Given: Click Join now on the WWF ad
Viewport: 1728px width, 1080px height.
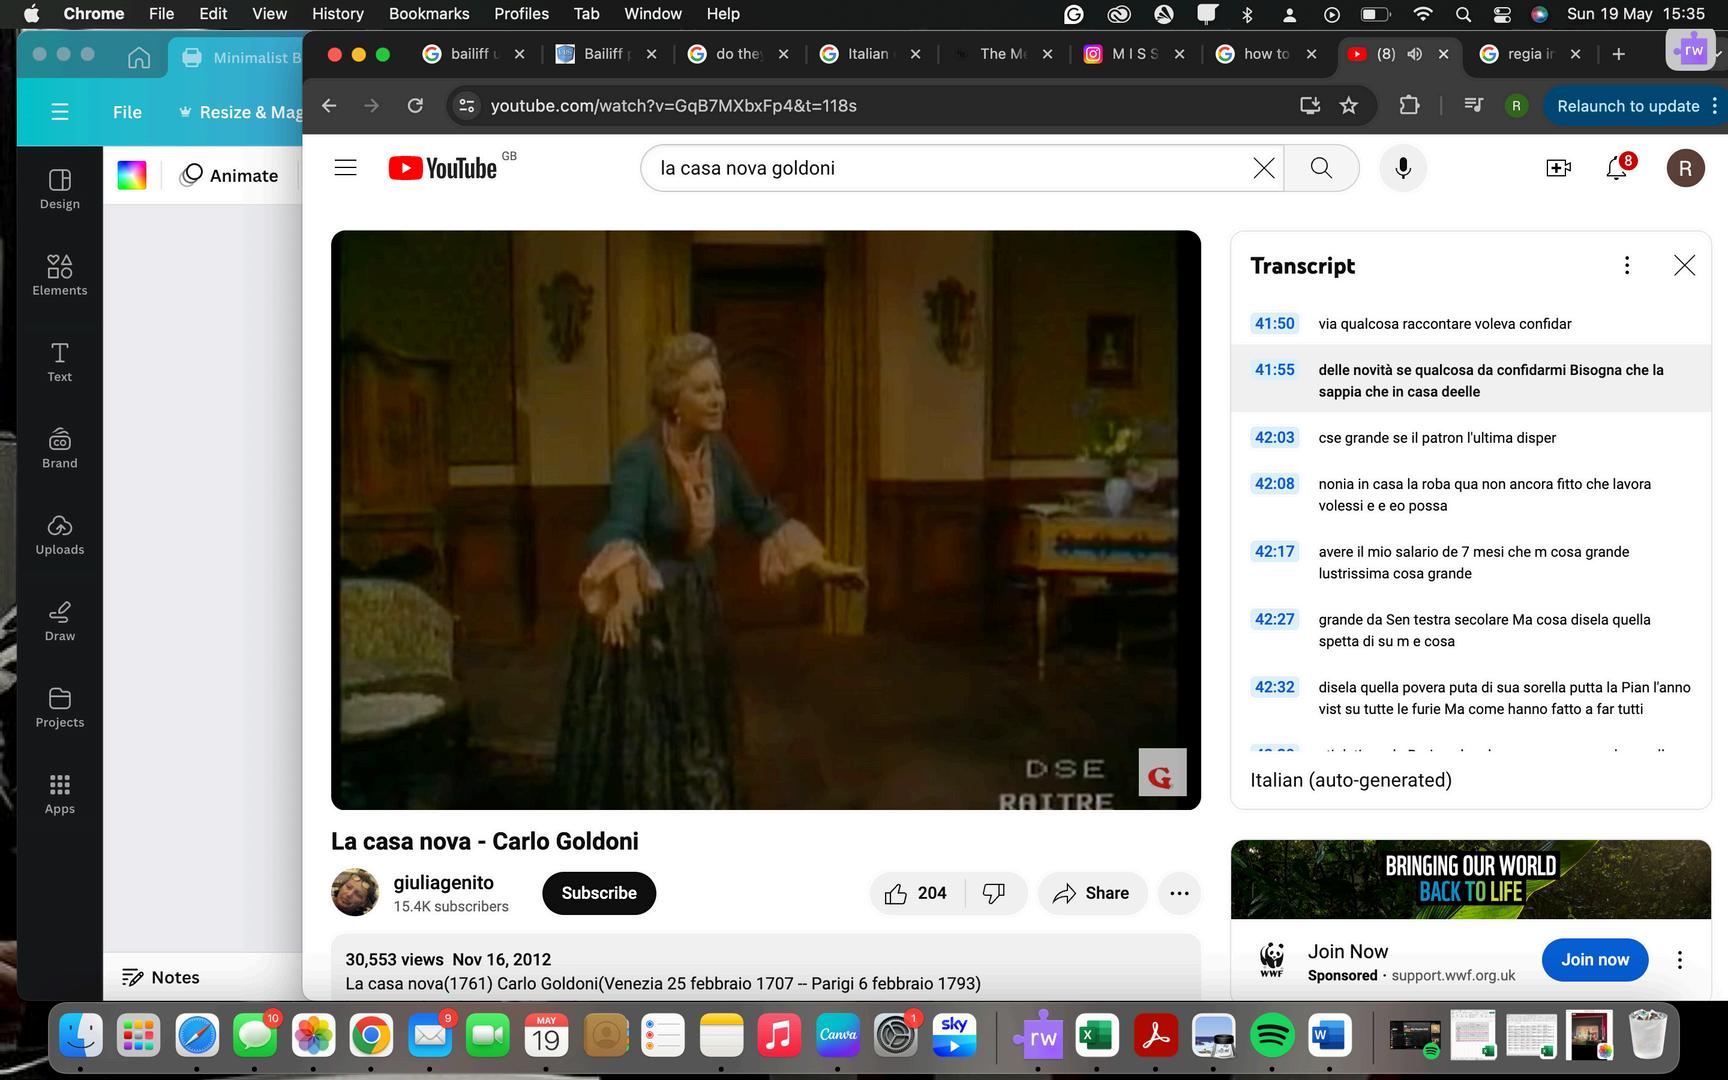Looking at the screenshot, I should (1595, 960).
